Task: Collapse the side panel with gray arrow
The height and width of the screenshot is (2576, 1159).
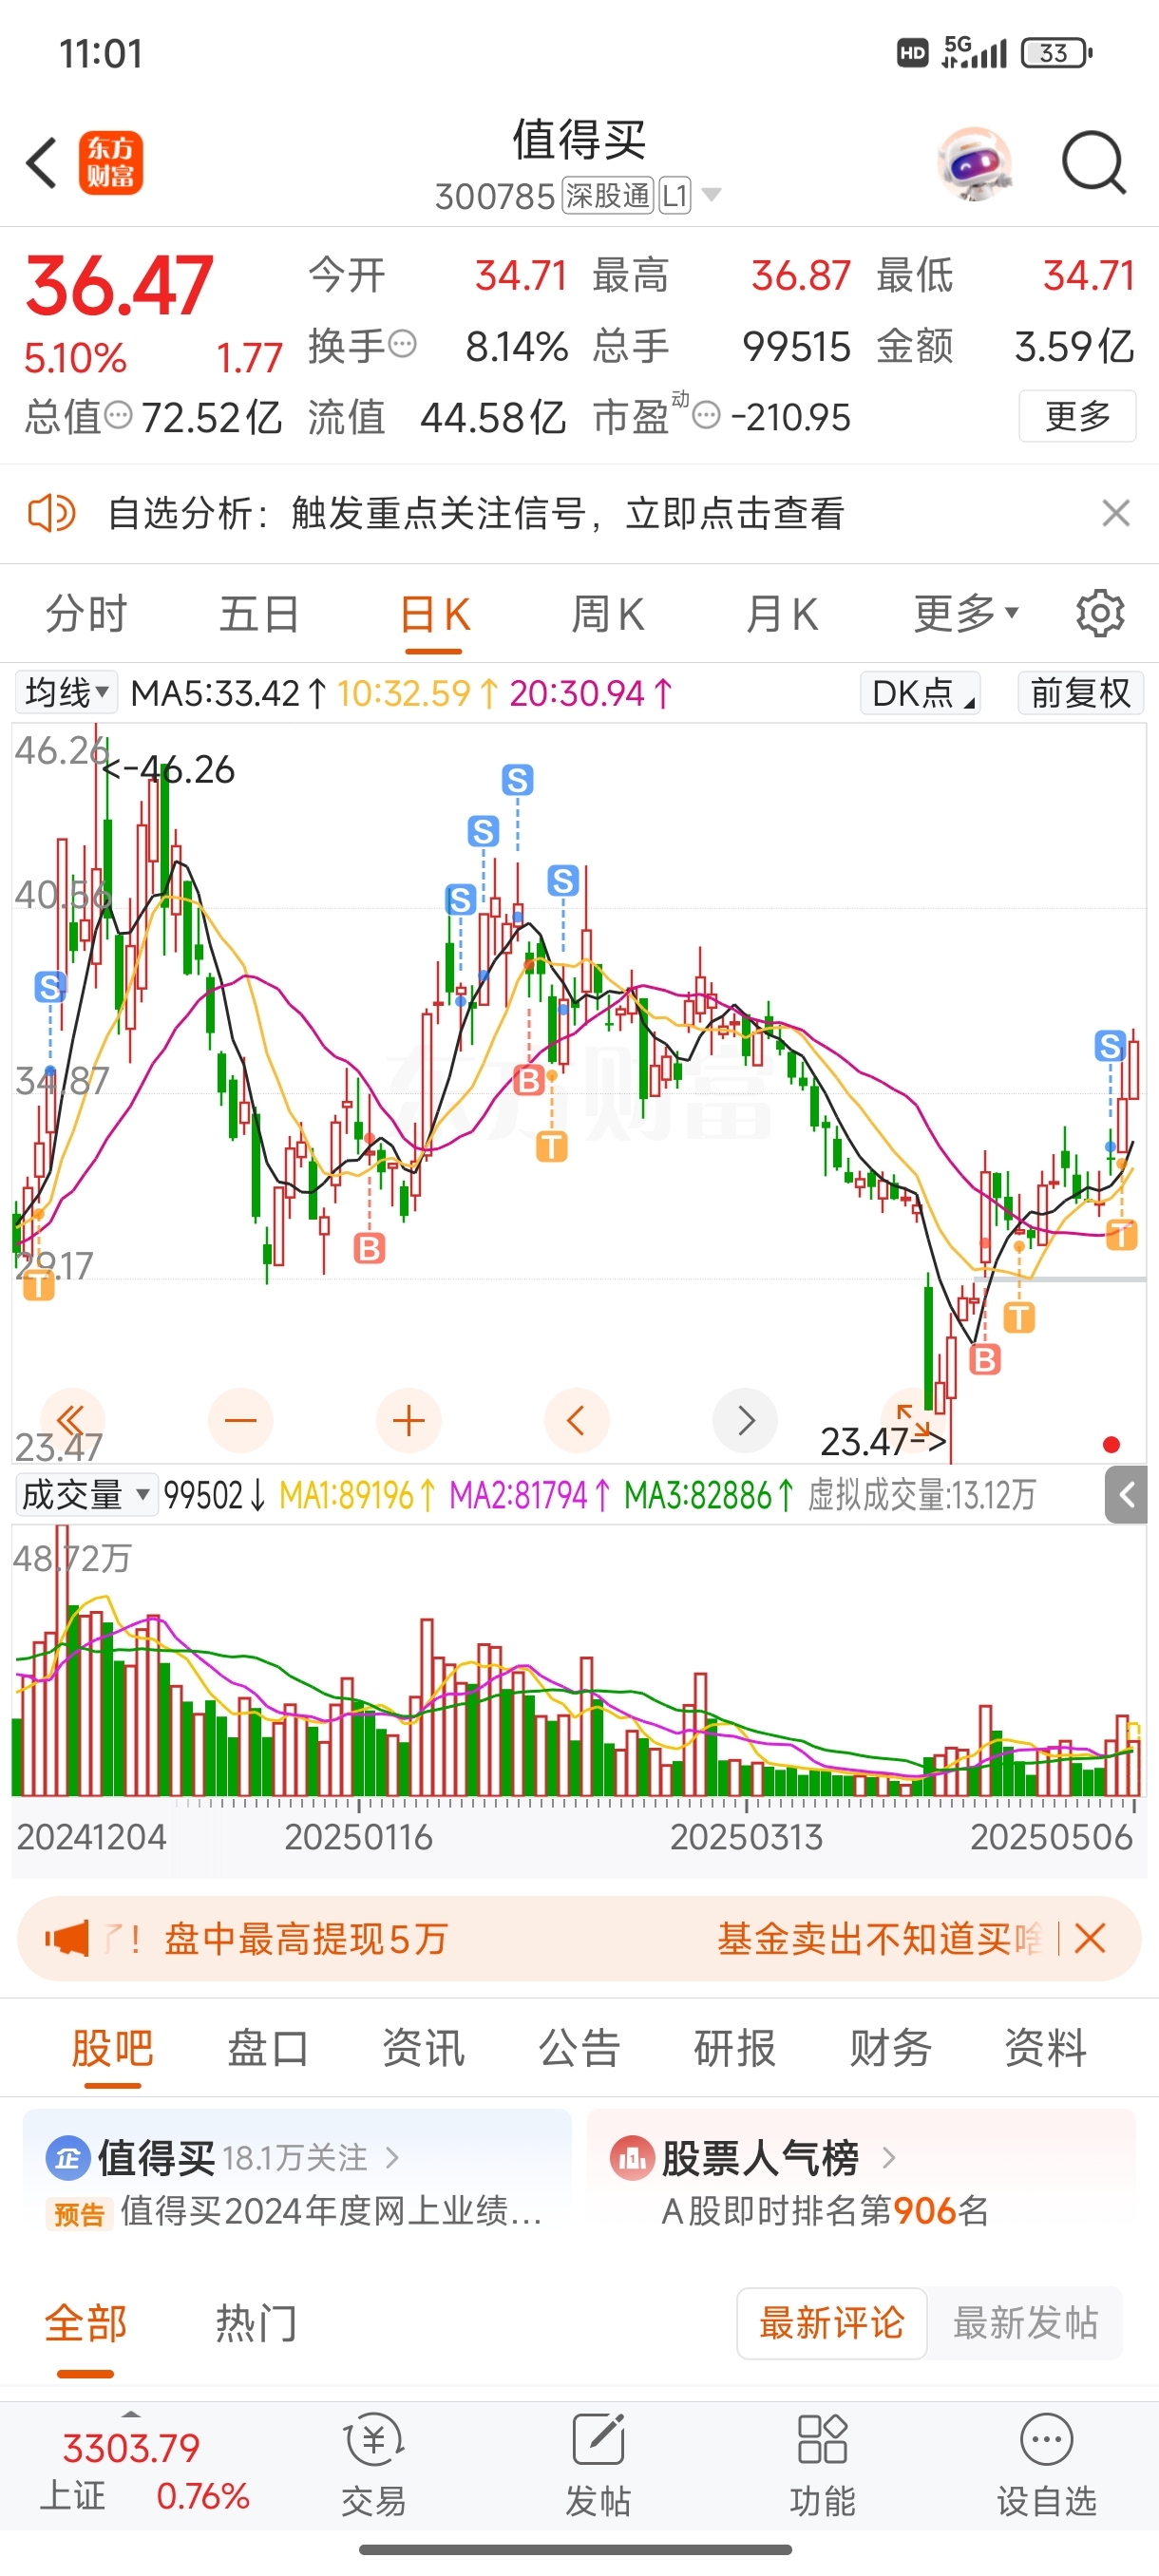Action: [x=1126, y=1495]
